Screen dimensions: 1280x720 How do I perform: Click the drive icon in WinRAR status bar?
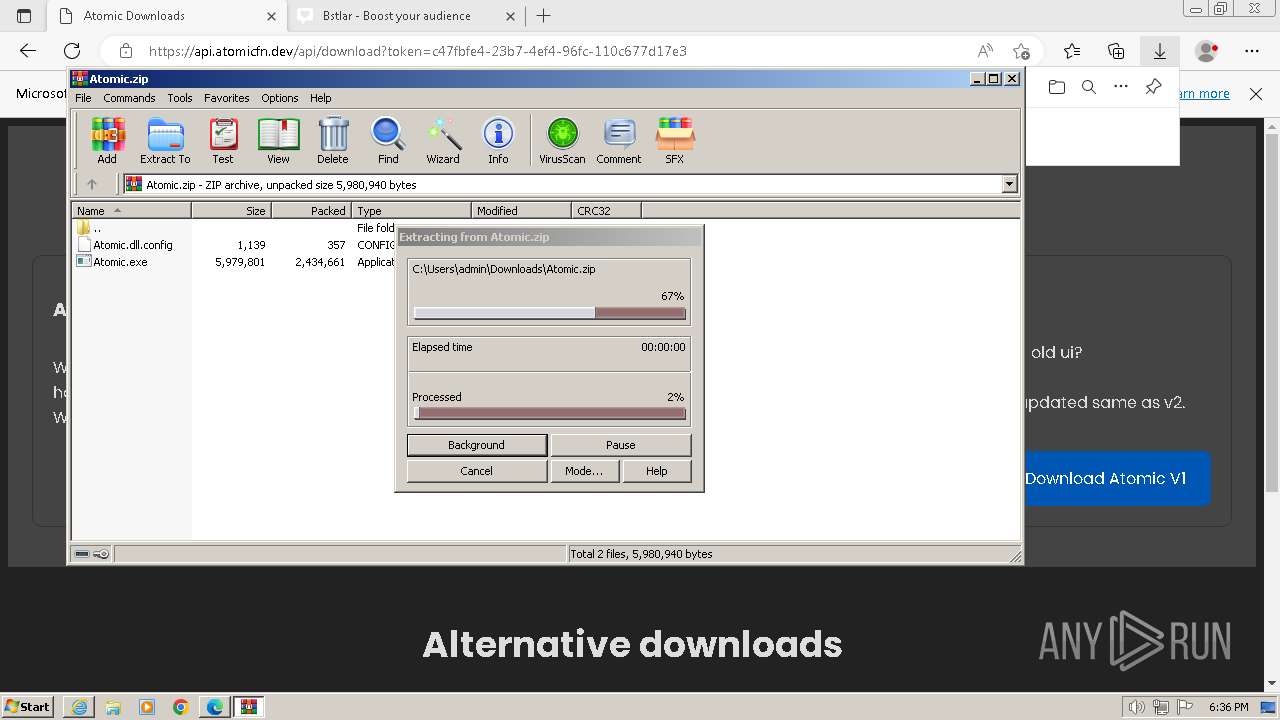pyautogui.click(x=82, y=554)
